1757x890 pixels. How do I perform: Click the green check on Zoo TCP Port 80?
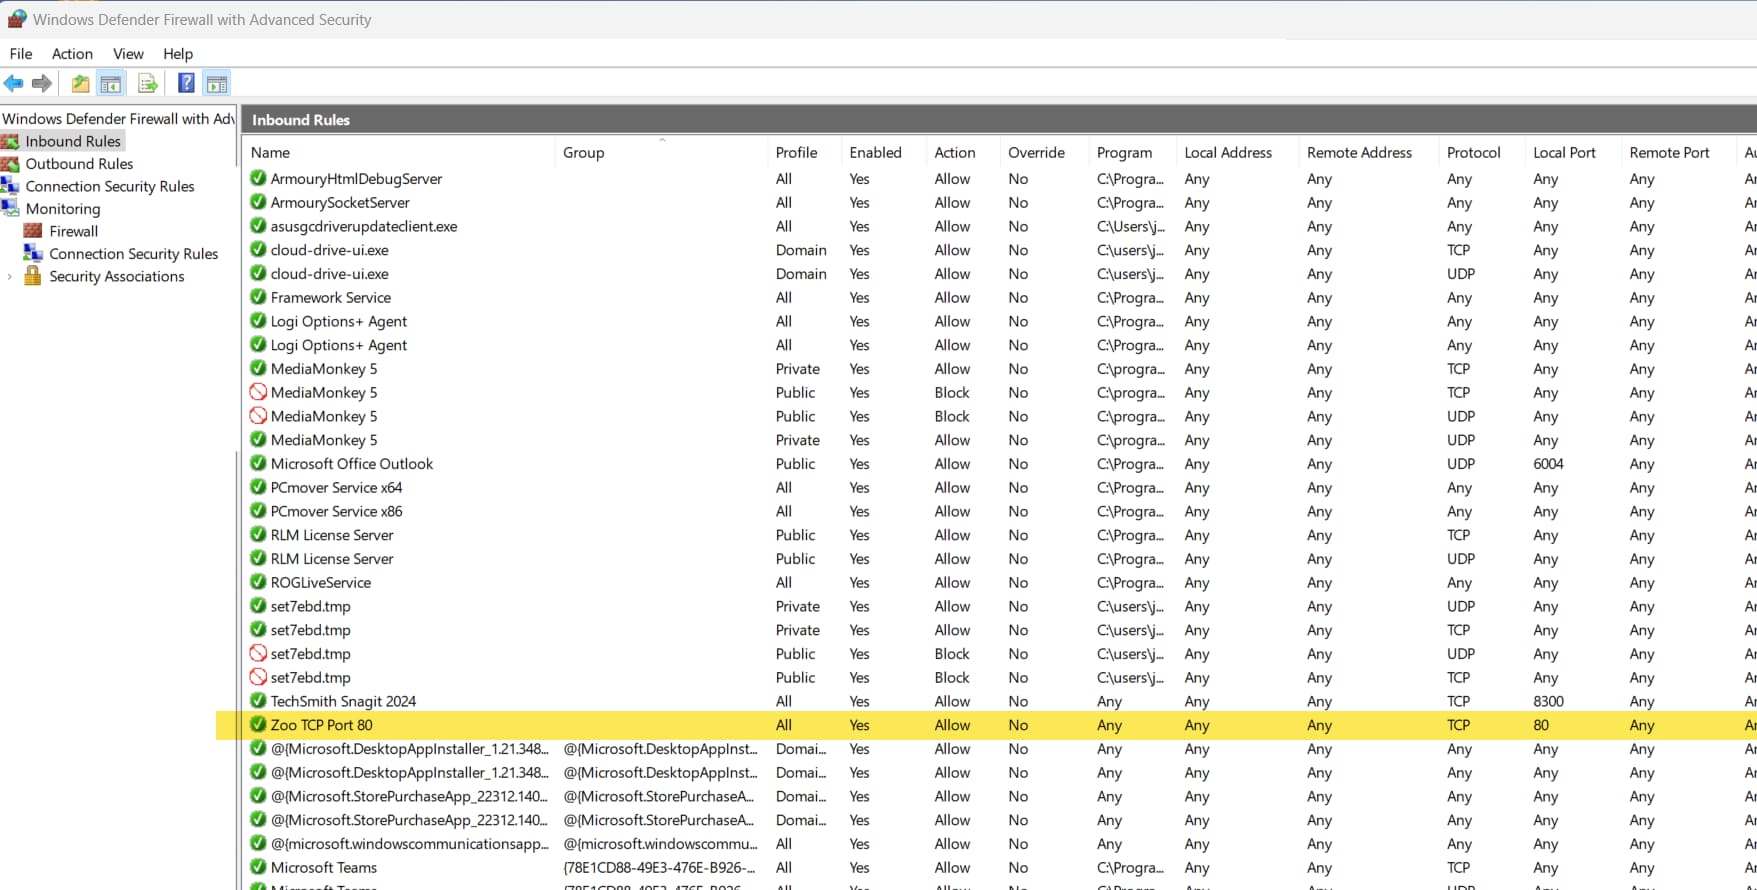click(258, 725)
